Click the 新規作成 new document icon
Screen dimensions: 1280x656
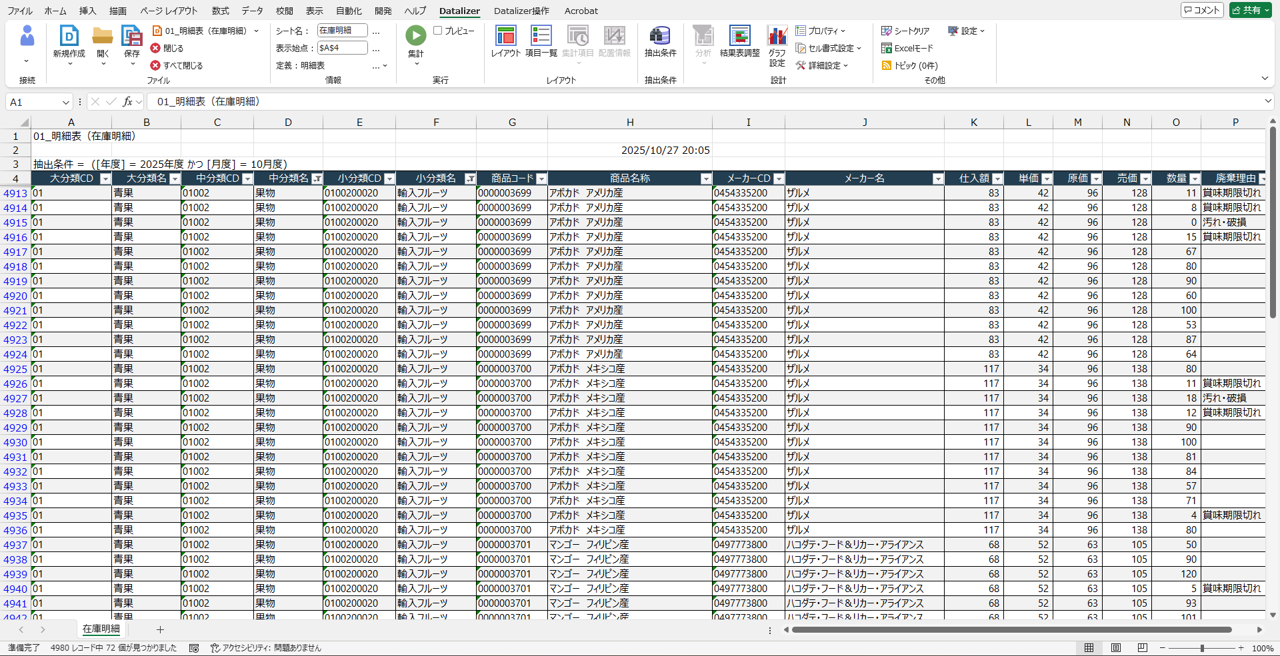[x=69, y=37]
